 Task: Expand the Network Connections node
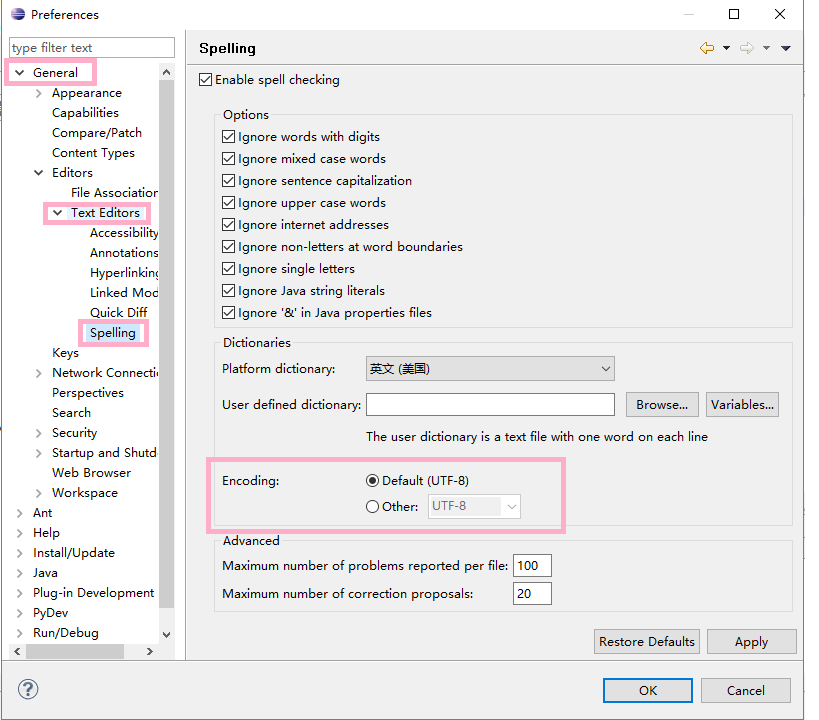point(39,373)
